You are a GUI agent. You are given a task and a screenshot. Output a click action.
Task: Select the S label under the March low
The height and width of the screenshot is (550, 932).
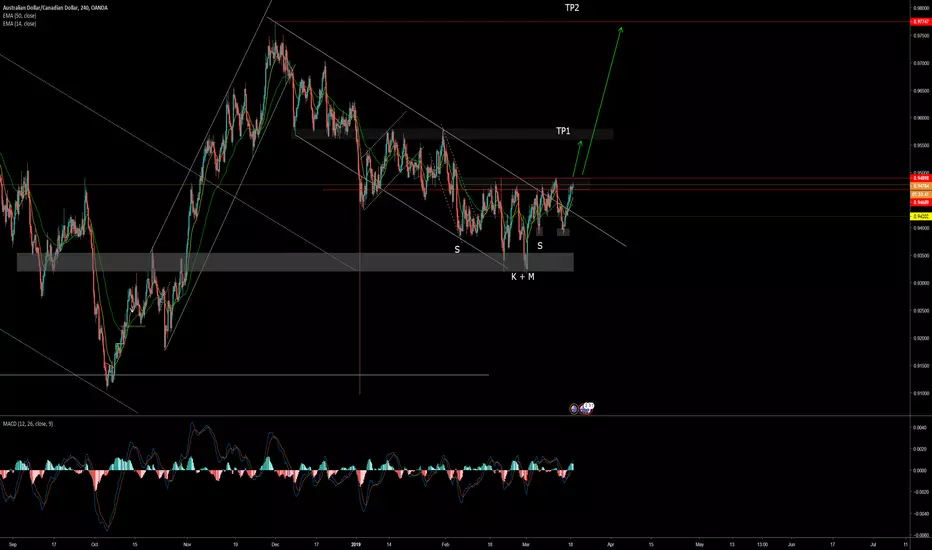coord(540,246)
